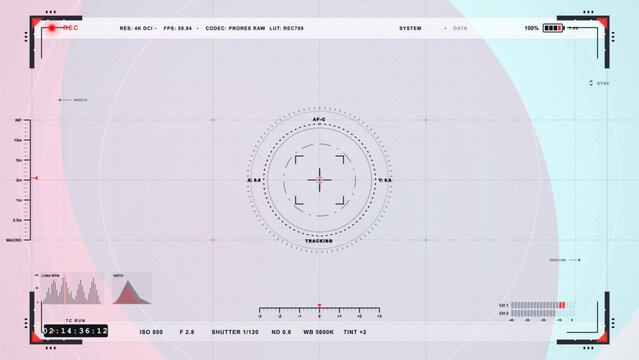Image resolution: width=639 pixels, height=360 pixels.
Task: Click the 5m mark on focus scale
Action: [x=19, y=160]
